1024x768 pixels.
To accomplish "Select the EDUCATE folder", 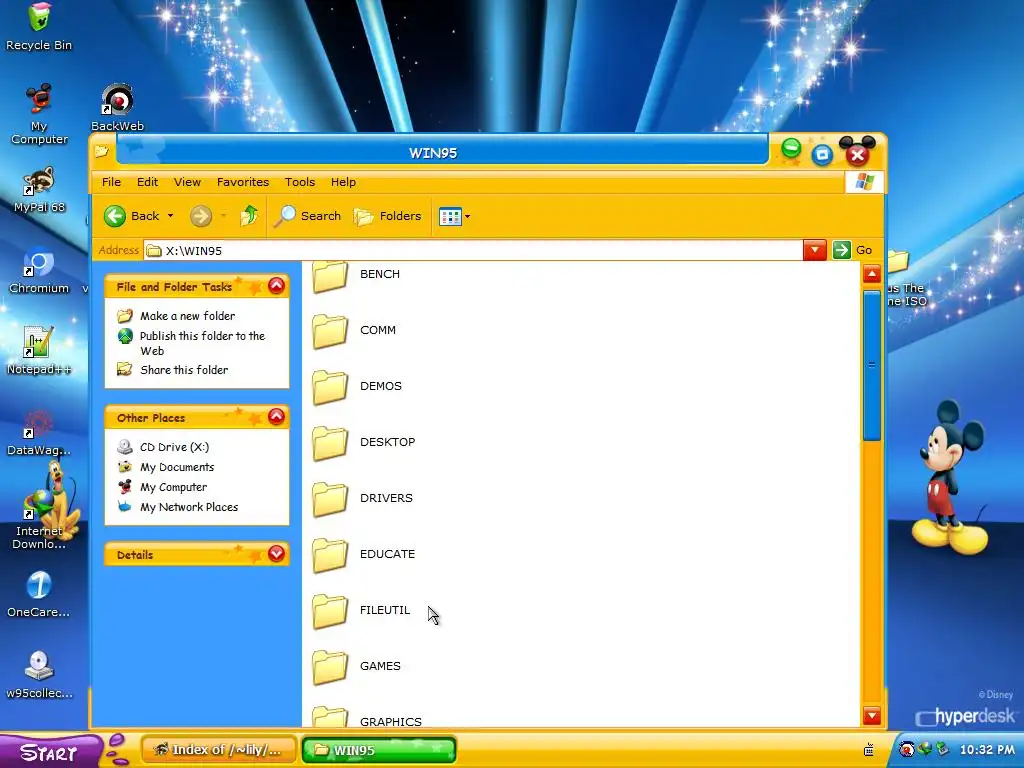I will [363, 555].
